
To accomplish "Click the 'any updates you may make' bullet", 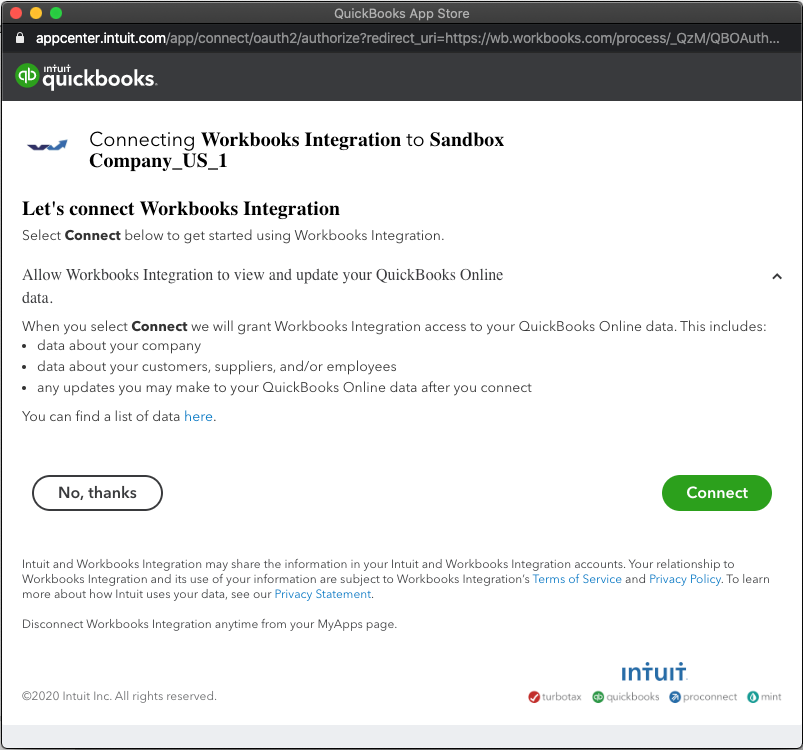I will (284, 388).
